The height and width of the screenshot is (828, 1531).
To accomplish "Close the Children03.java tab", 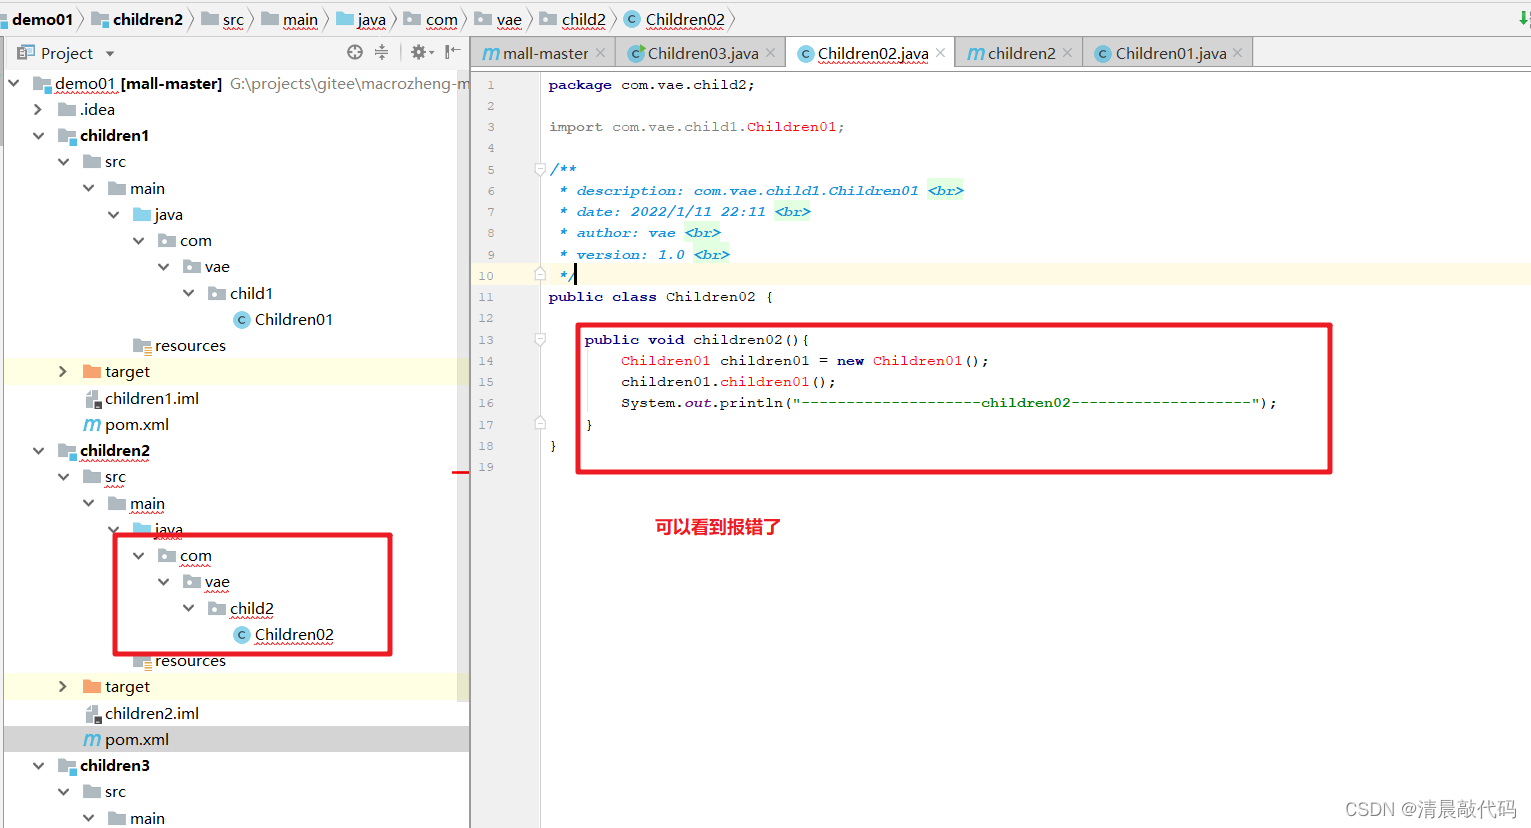I will tap(770, 53).
